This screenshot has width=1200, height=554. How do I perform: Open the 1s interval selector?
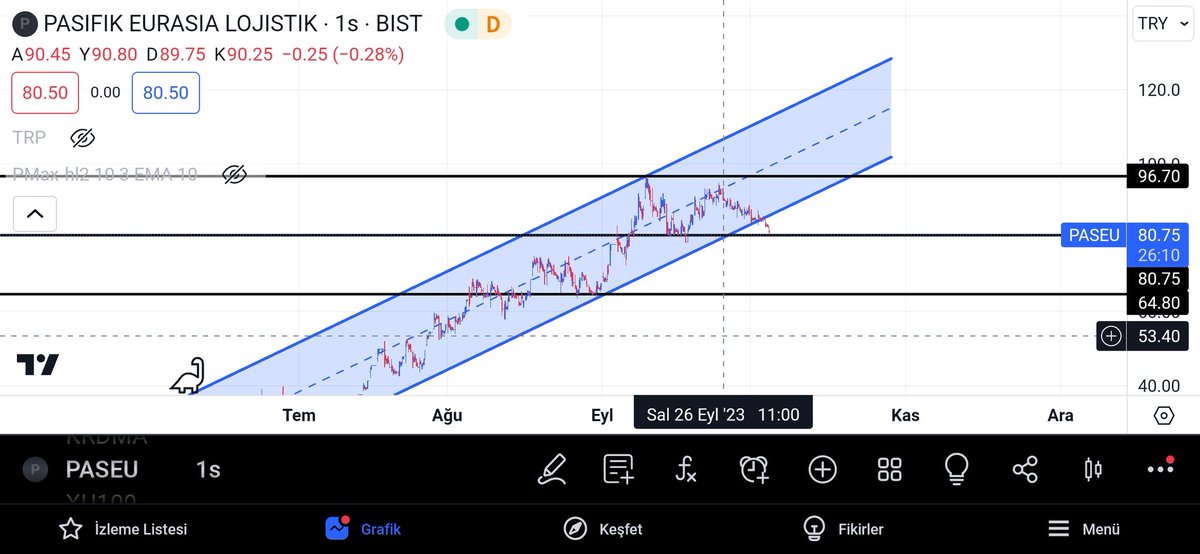click(207, 469)
